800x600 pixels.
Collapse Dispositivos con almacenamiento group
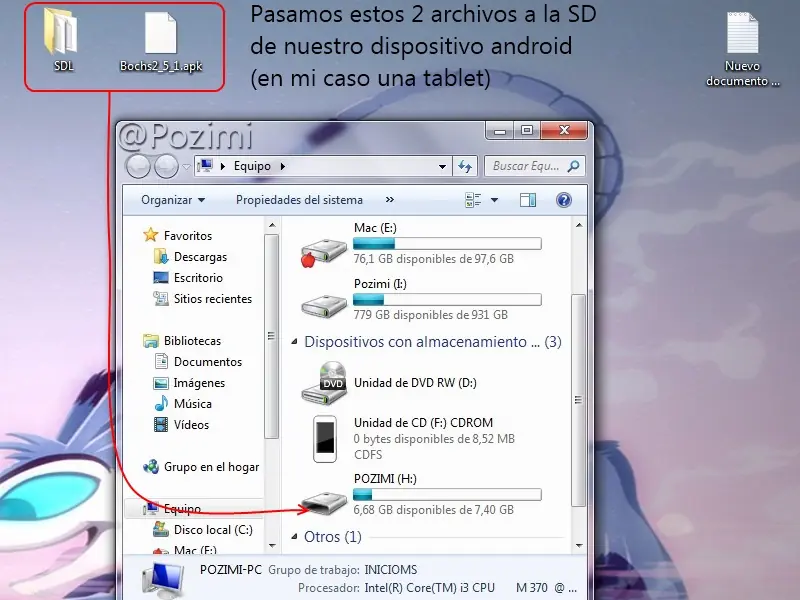coord(294,341)
